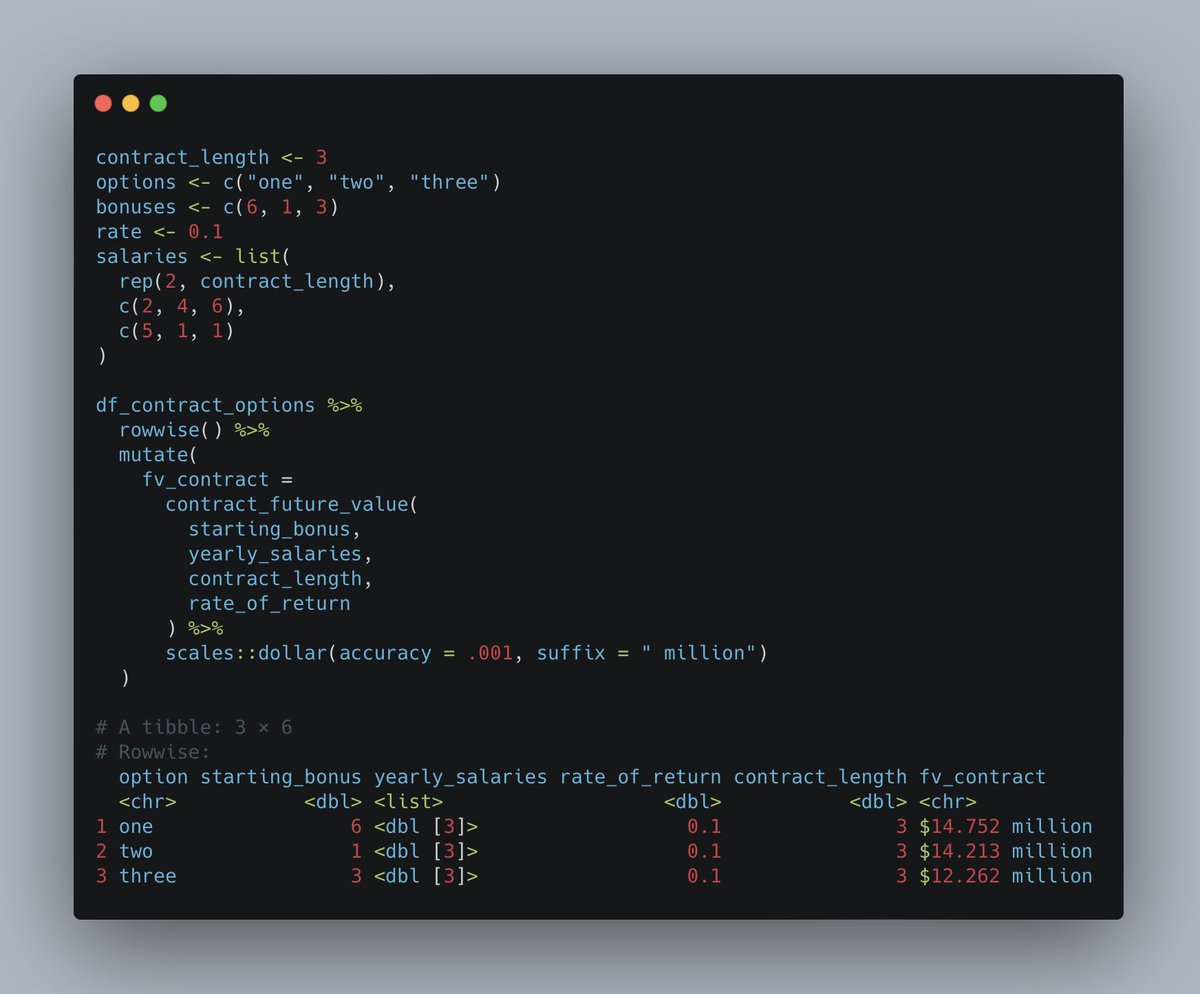Click "contract_future_value(" function name
Viewport: 1200px width, 994px height.
[292, 504]
